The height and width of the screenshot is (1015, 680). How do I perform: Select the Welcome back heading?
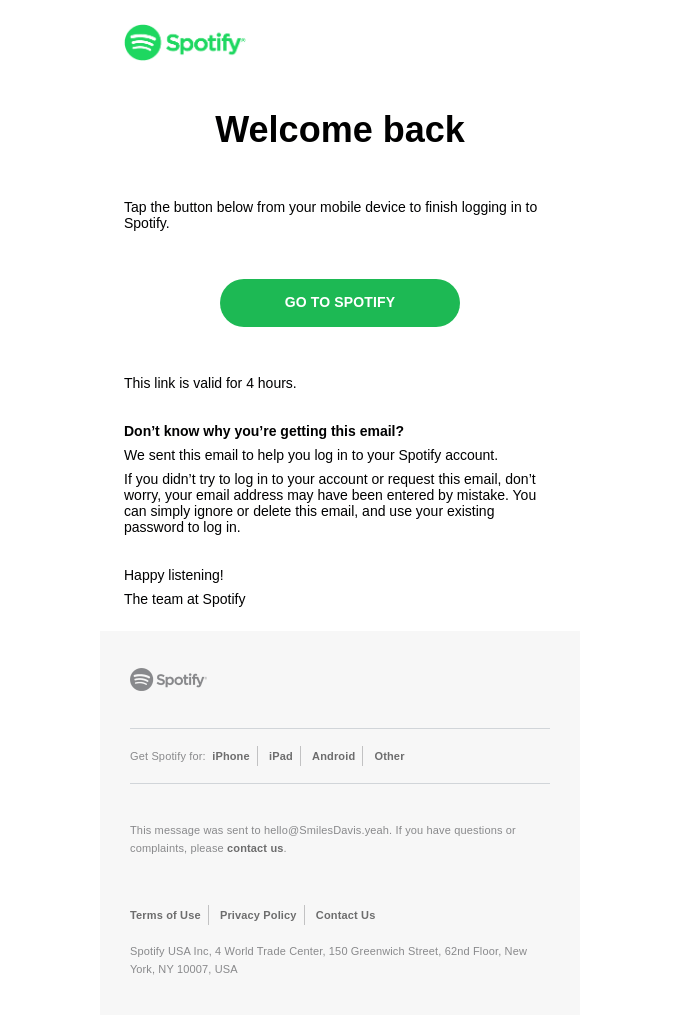pos(340,129)
